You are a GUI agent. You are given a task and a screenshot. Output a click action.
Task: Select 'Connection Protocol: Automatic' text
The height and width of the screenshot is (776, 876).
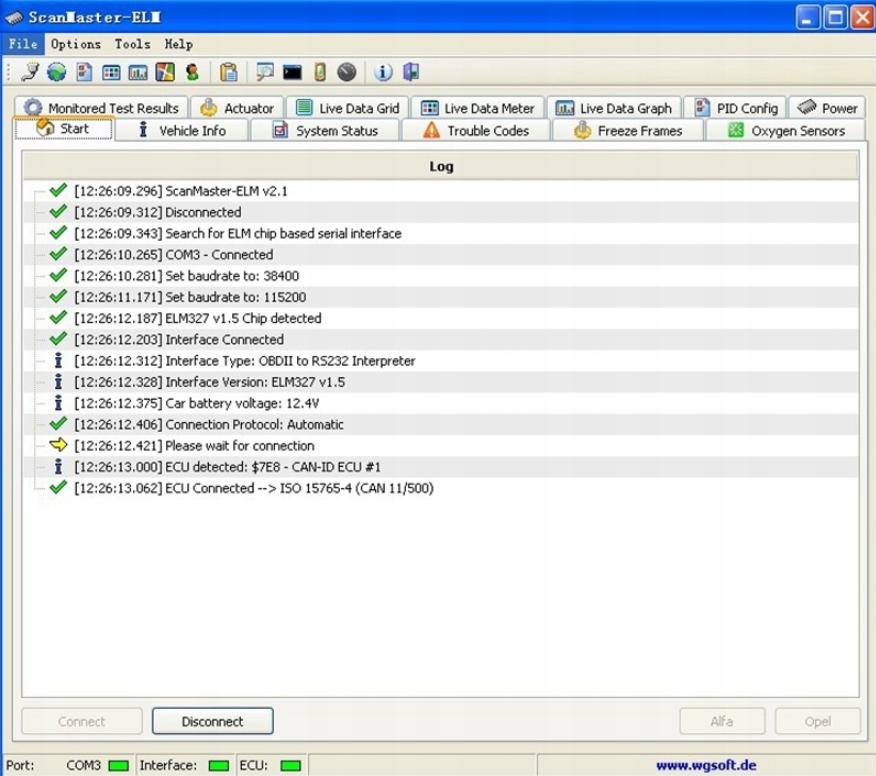pos(254,425)
